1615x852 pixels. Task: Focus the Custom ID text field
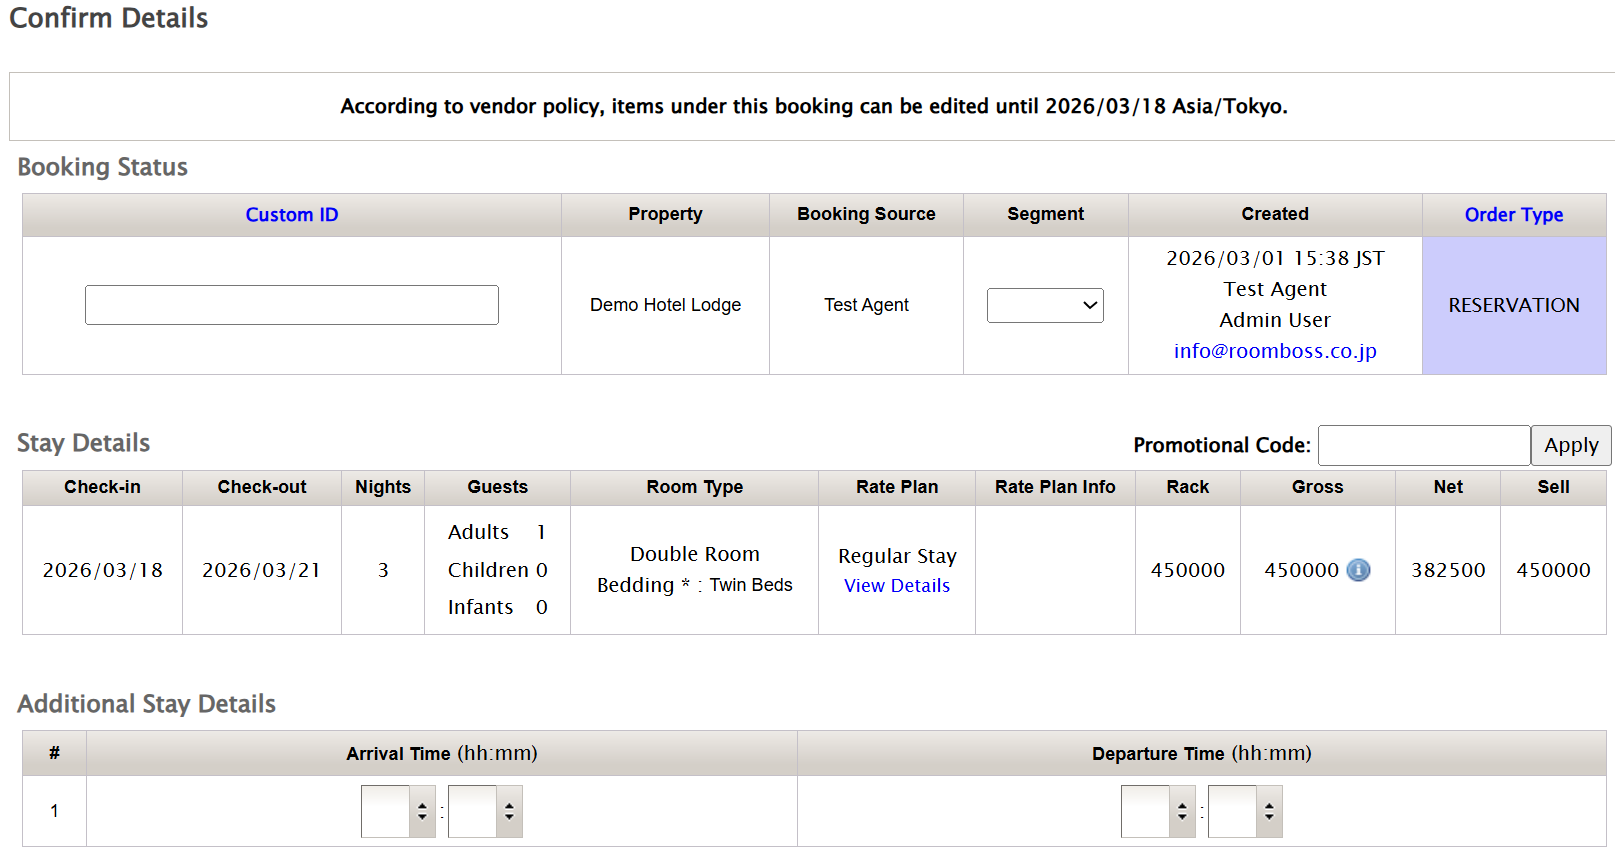click(x=292, y=305)
